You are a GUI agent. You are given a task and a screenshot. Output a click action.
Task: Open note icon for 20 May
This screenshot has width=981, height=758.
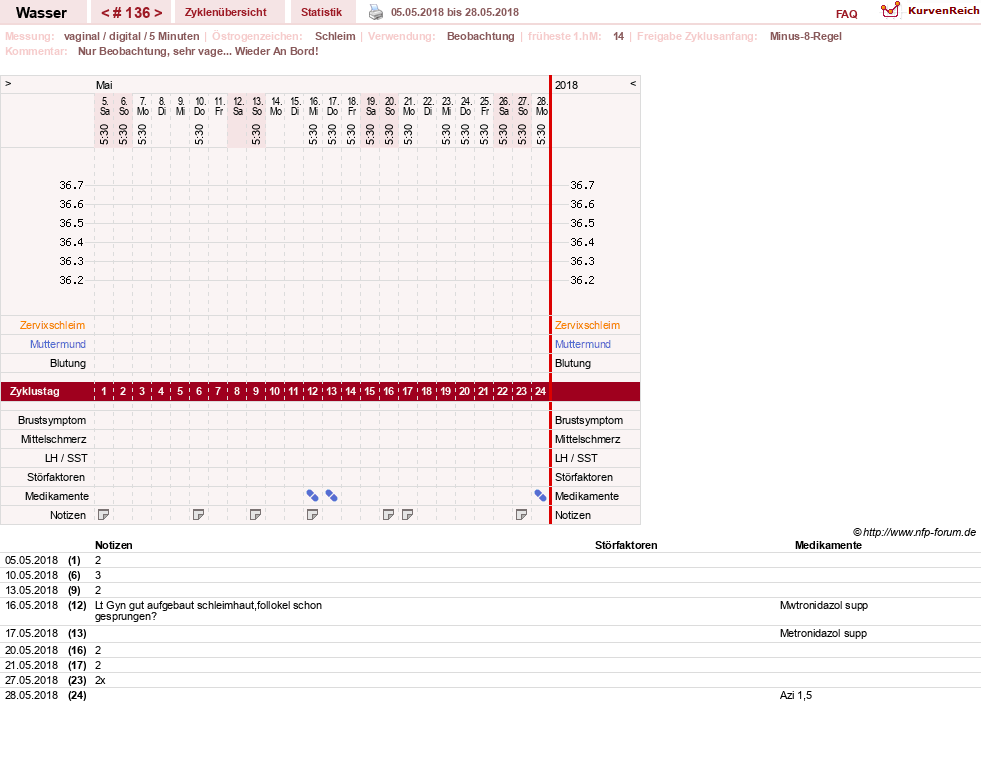(389, 515)
